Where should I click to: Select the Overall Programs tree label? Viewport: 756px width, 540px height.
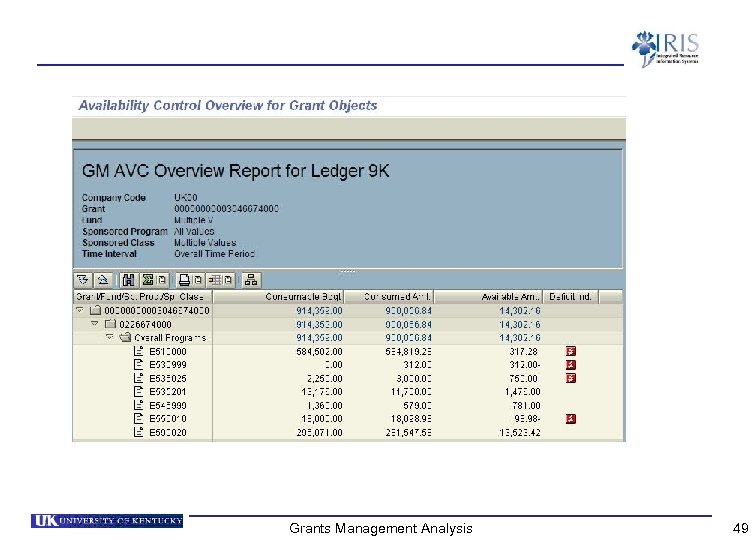170,338
